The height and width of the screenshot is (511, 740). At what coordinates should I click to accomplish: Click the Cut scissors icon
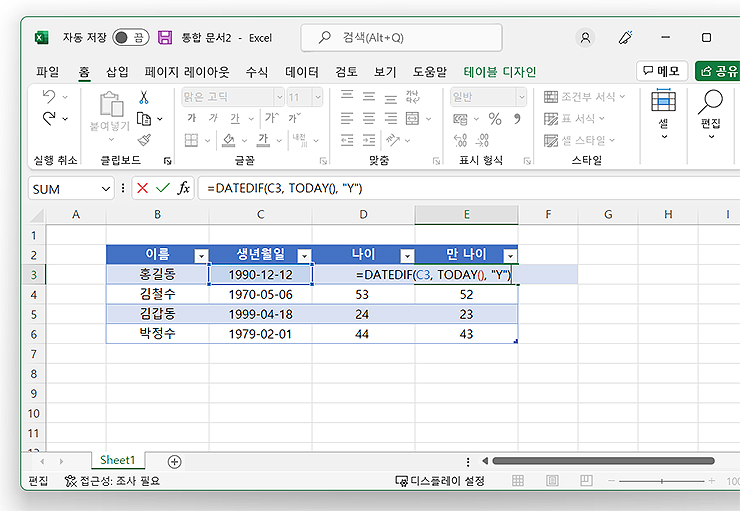click(x=144, y=97)
